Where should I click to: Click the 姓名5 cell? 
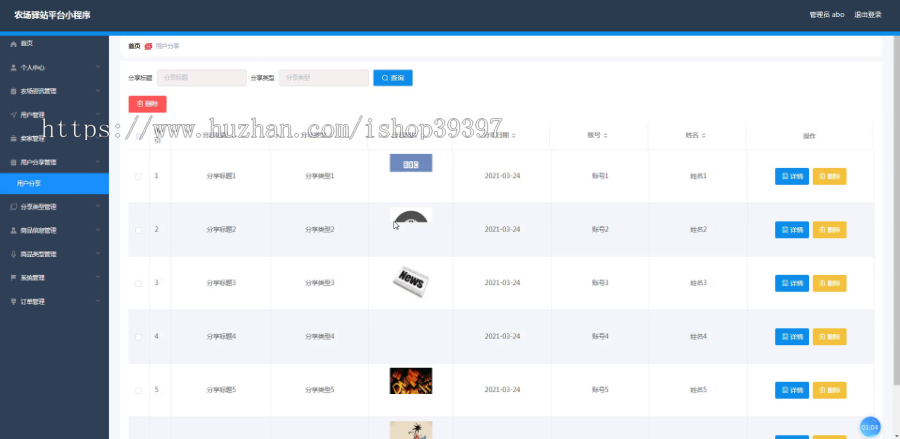(x=698, y=390)
